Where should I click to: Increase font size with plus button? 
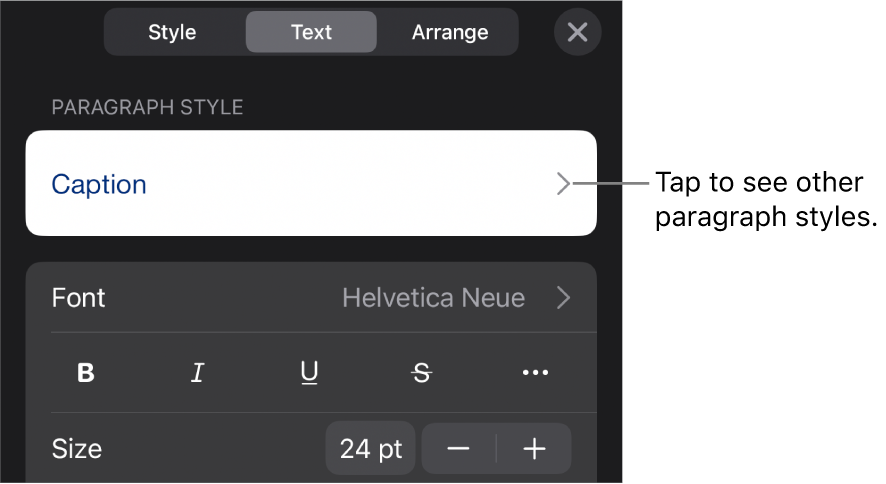pos(535,449)
